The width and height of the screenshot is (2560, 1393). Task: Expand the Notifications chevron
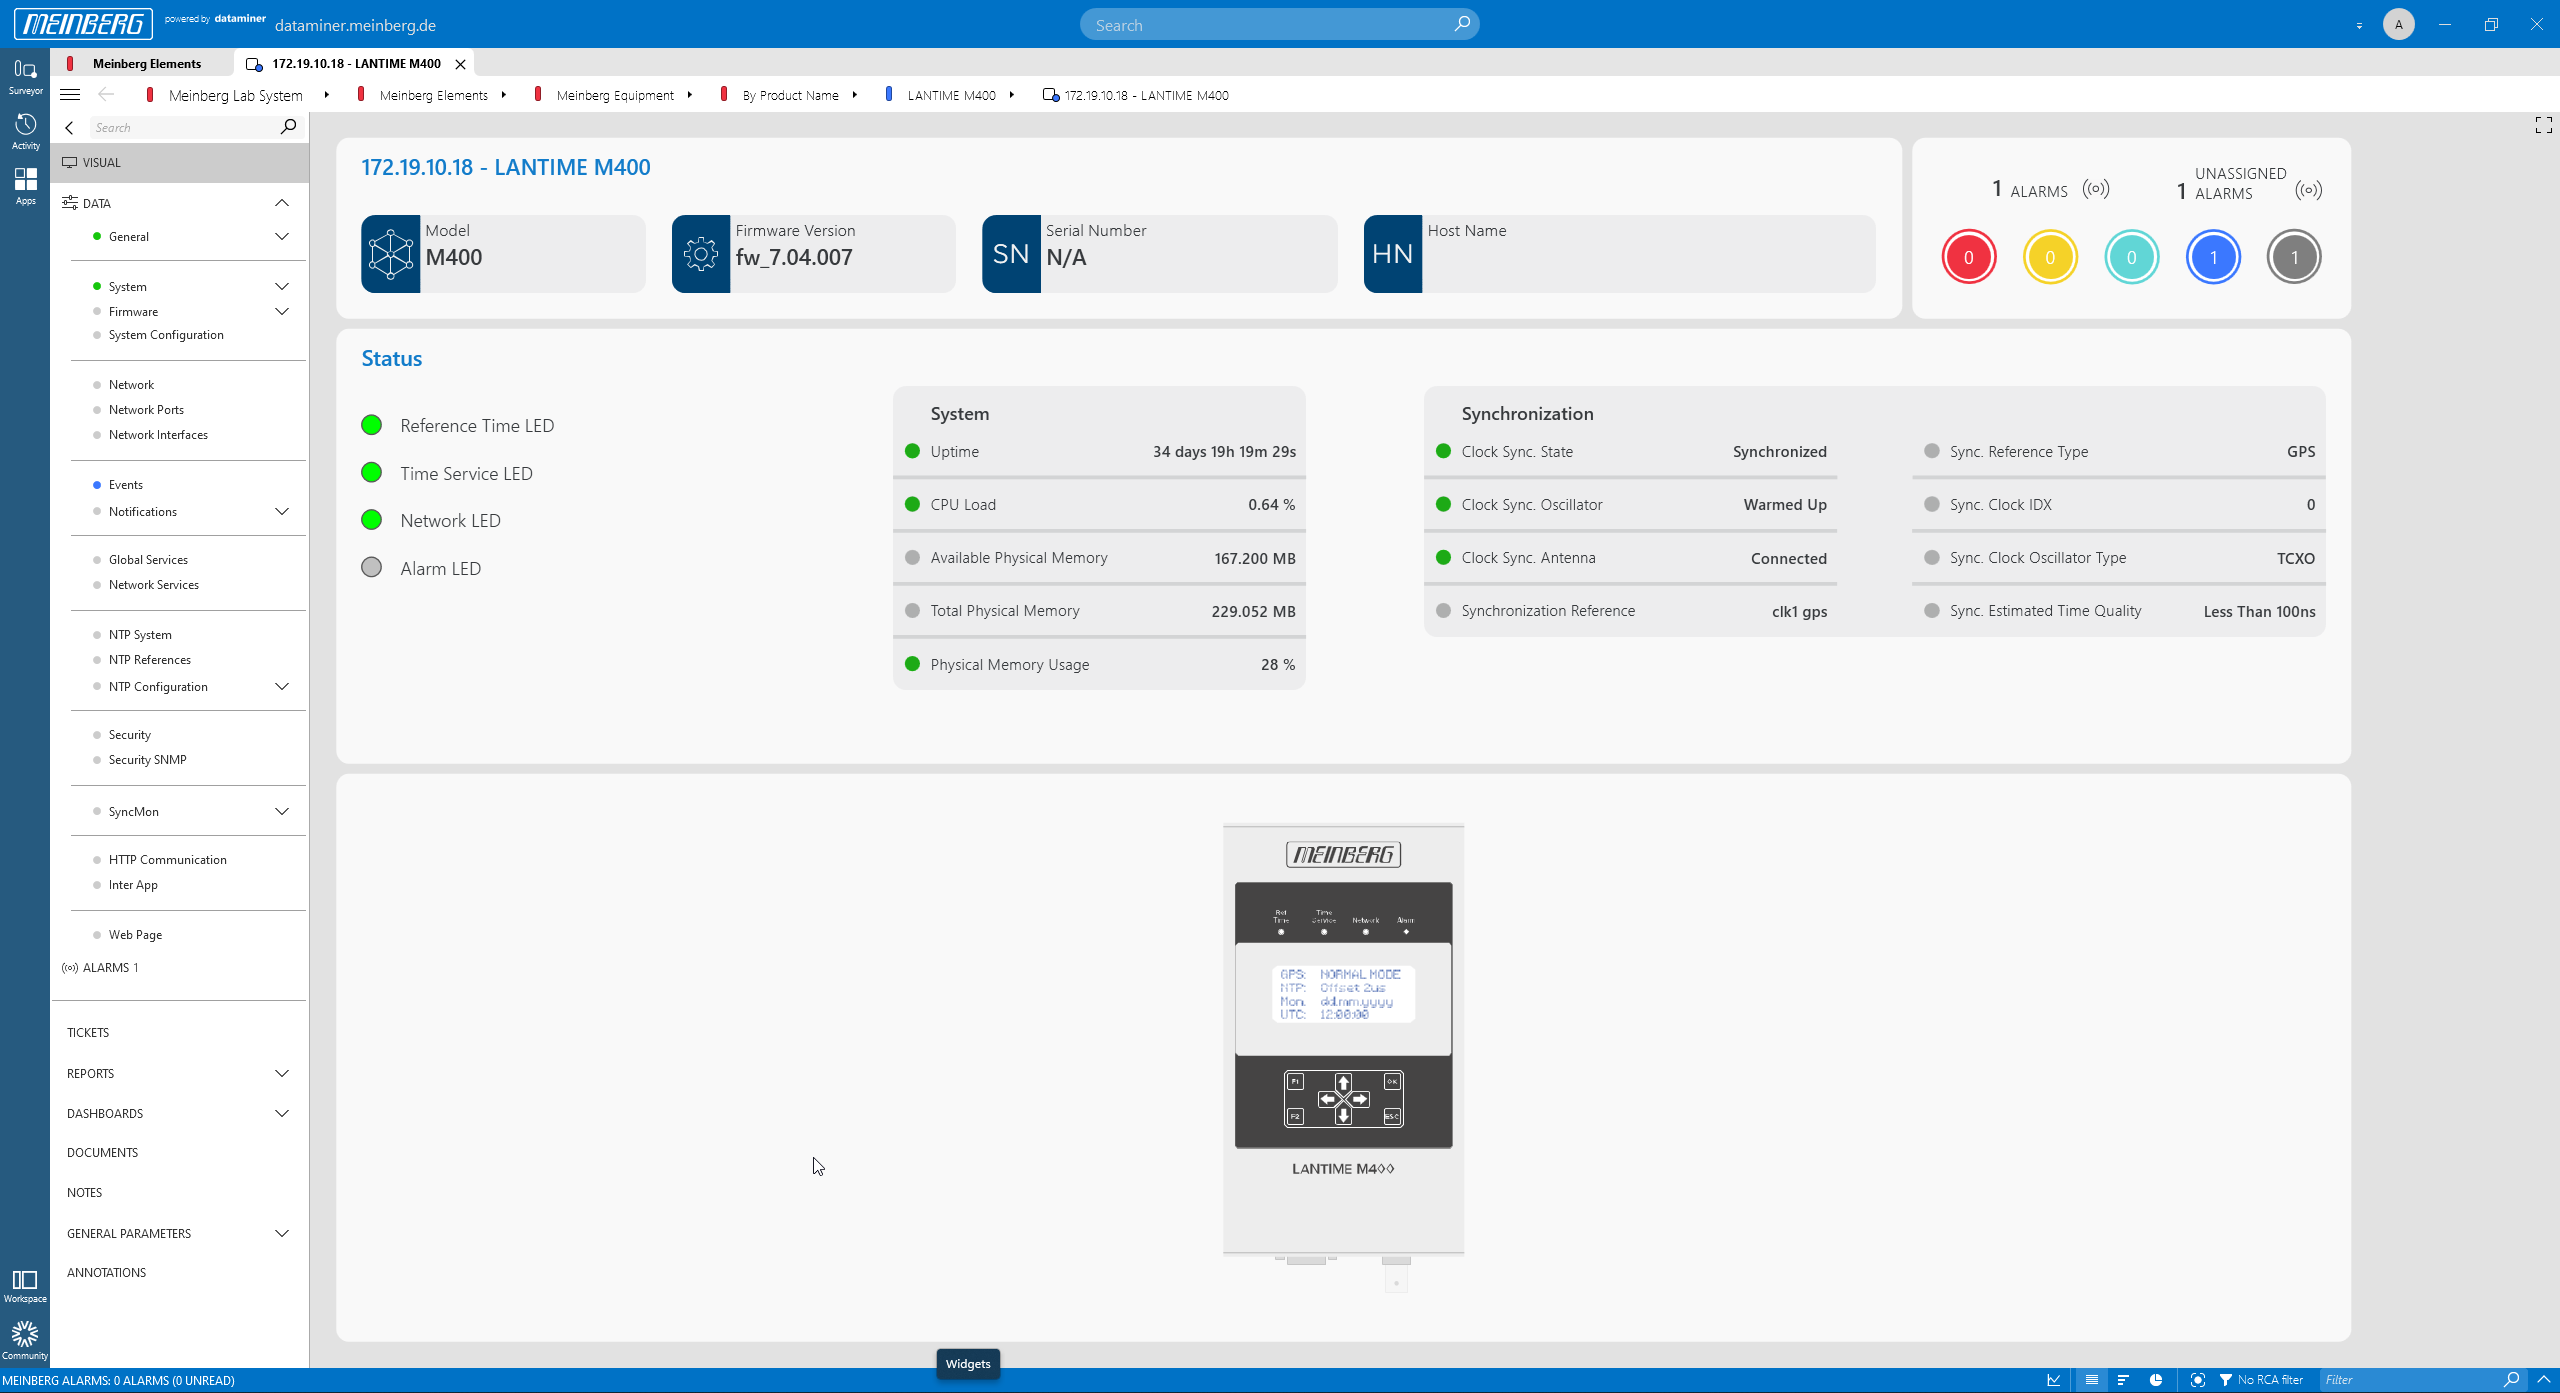tap(282, 512)
